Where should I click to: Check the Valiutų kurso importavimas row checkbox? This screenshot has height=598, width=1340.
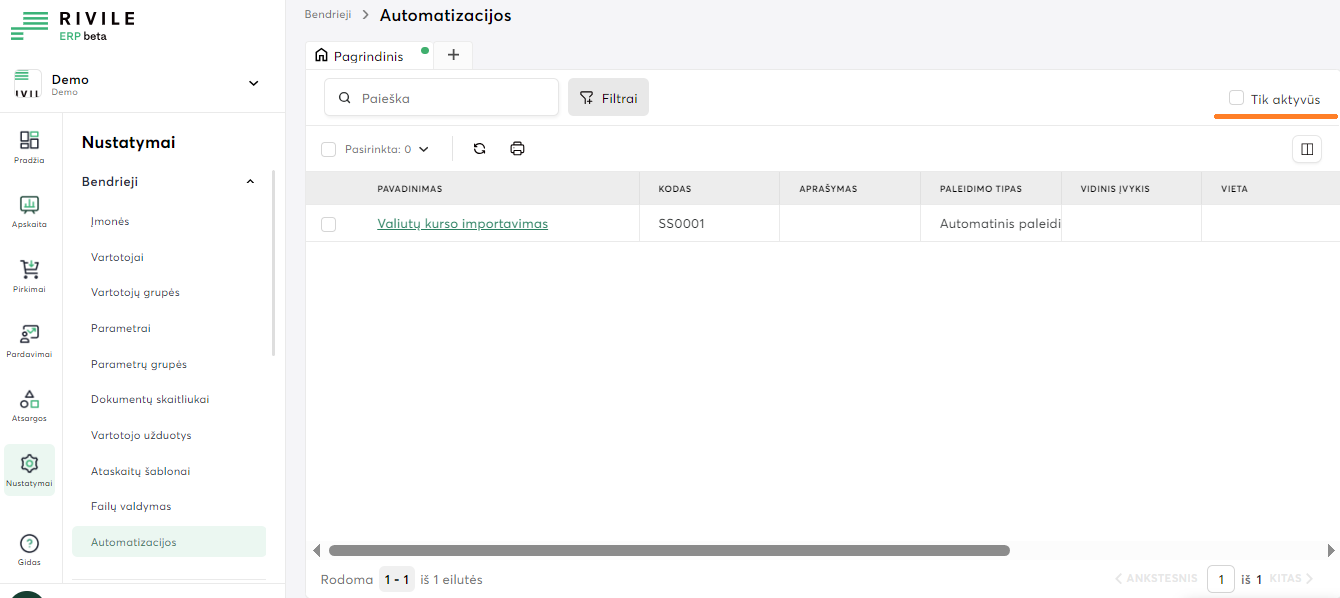328,224
